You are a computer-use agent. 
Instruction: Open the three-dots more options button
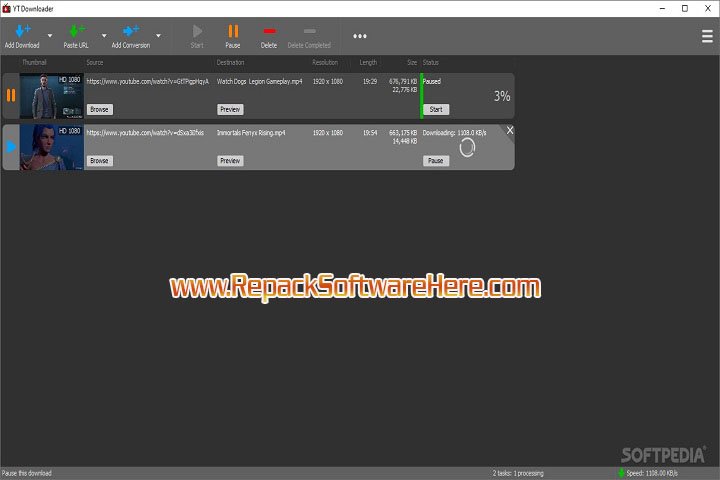[x=360, y=36]
